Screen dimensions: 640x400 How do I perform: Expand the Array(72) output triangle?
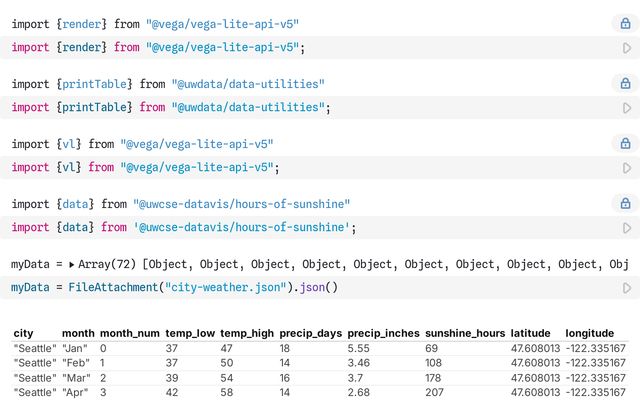coord(71,265)
